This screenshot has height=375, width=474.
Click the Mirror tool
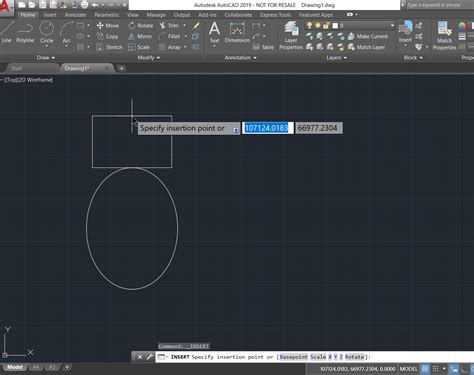[x=140, y=36]
